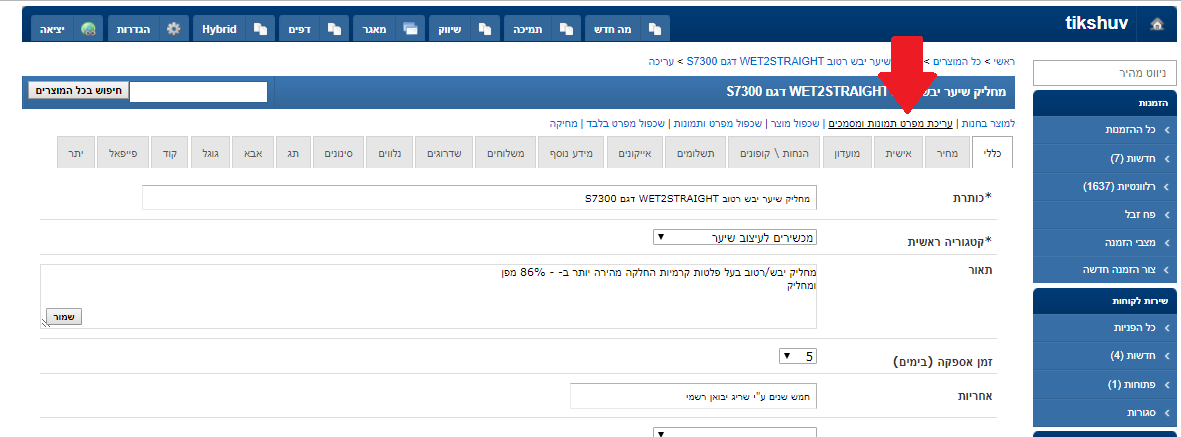
Task: Go to כל המוצרים in the breadcrumb
Action: 956,61
